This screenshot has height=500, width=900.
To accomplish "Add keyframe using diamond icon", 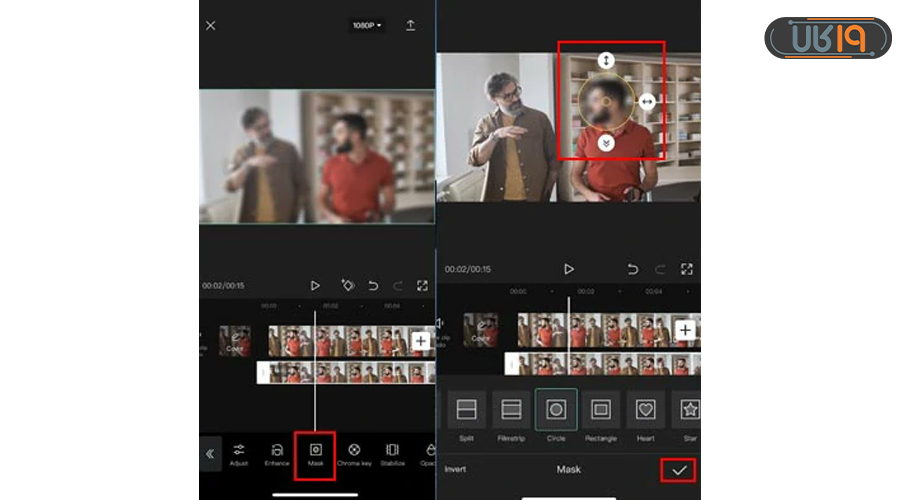I will [x=348, y=285].
